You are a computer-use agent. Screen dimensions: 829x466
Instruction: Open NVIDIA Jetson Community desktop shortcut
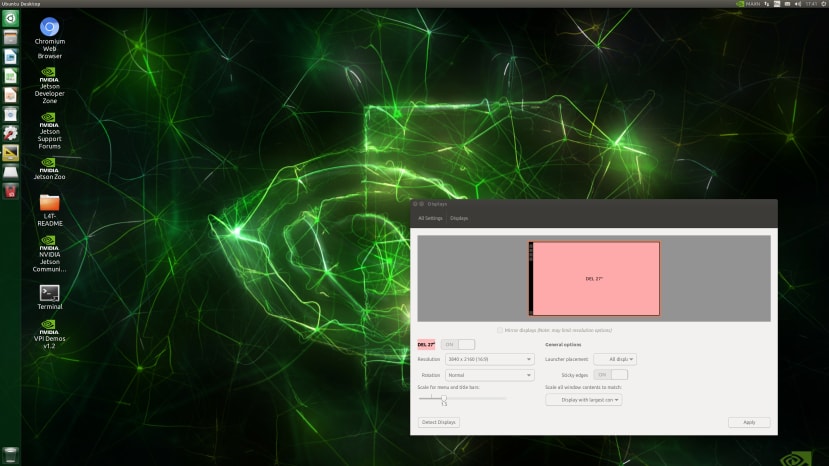tap(50, 254)
